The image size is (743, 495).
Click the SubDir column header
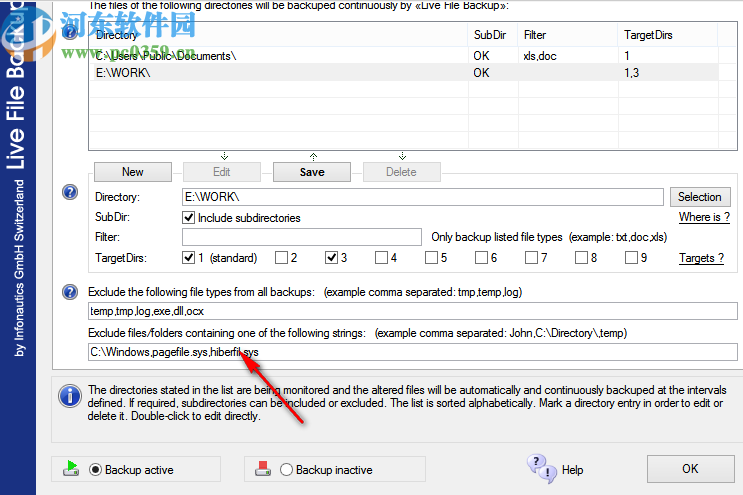click(x=493, y=35)
